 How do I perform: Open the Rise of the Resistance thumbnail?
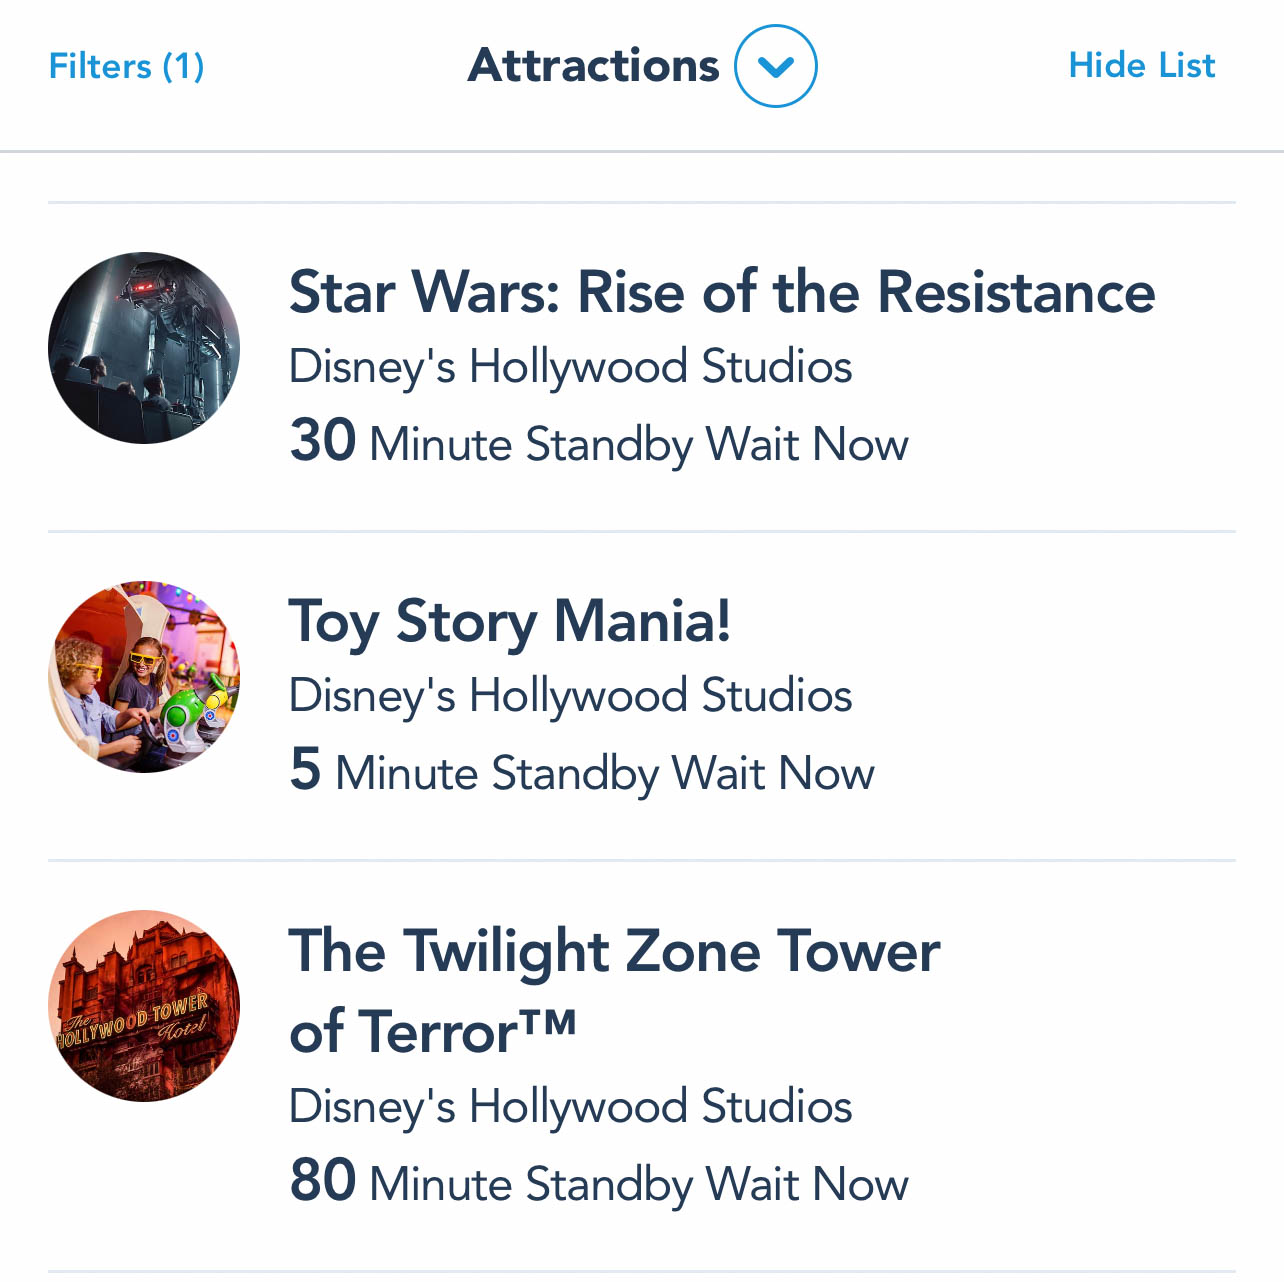click(x=144, y=348)
